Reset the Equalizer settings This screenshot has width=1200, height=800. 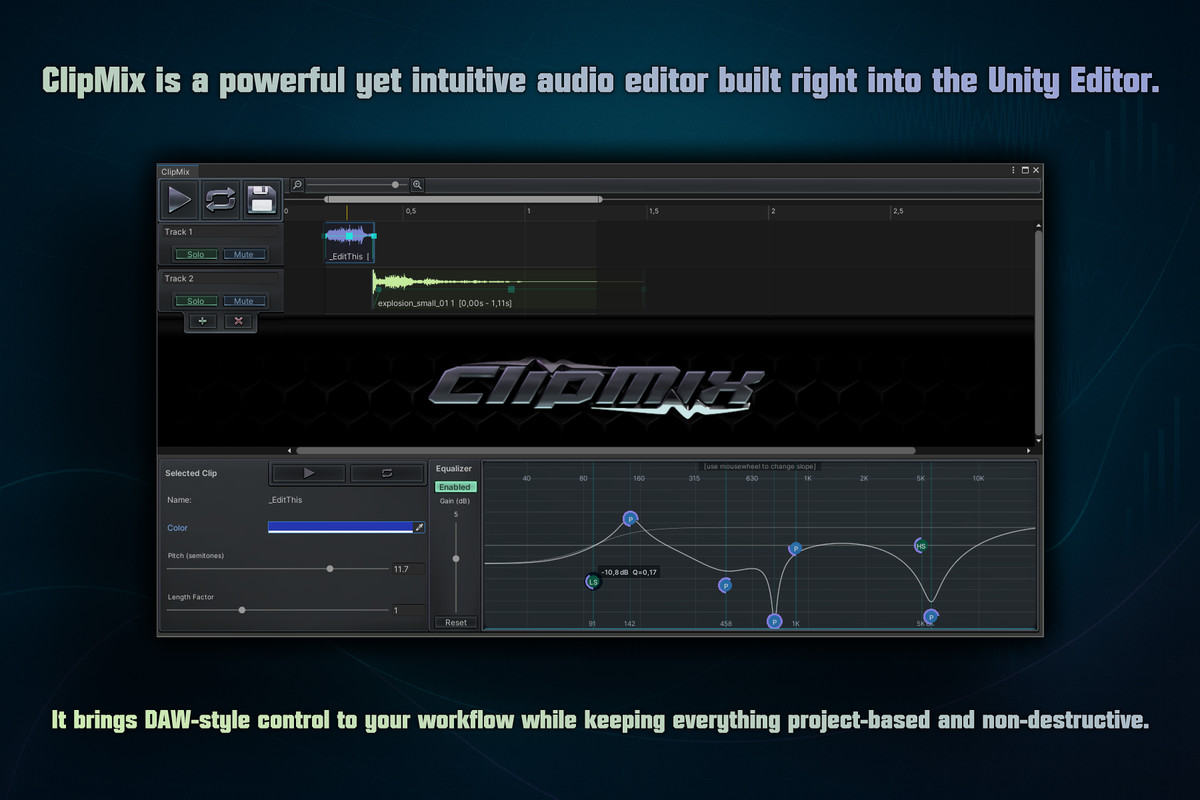click(x=455, y=621)
